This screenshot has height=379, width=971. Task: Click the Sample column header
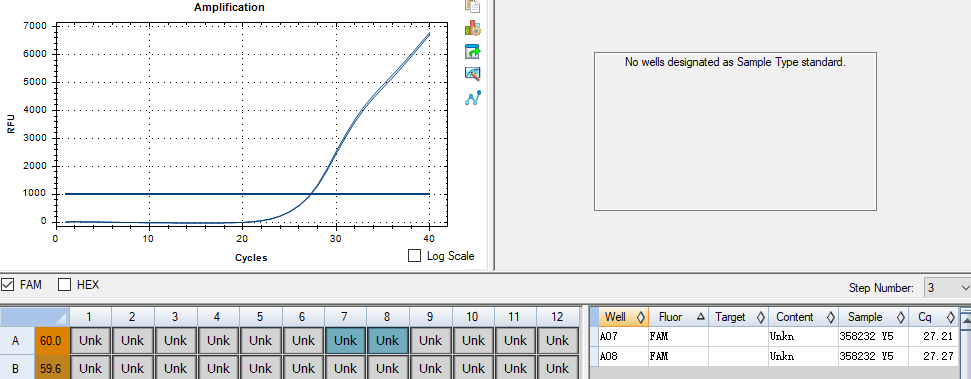pyautogui.click(x=873, y=317)
